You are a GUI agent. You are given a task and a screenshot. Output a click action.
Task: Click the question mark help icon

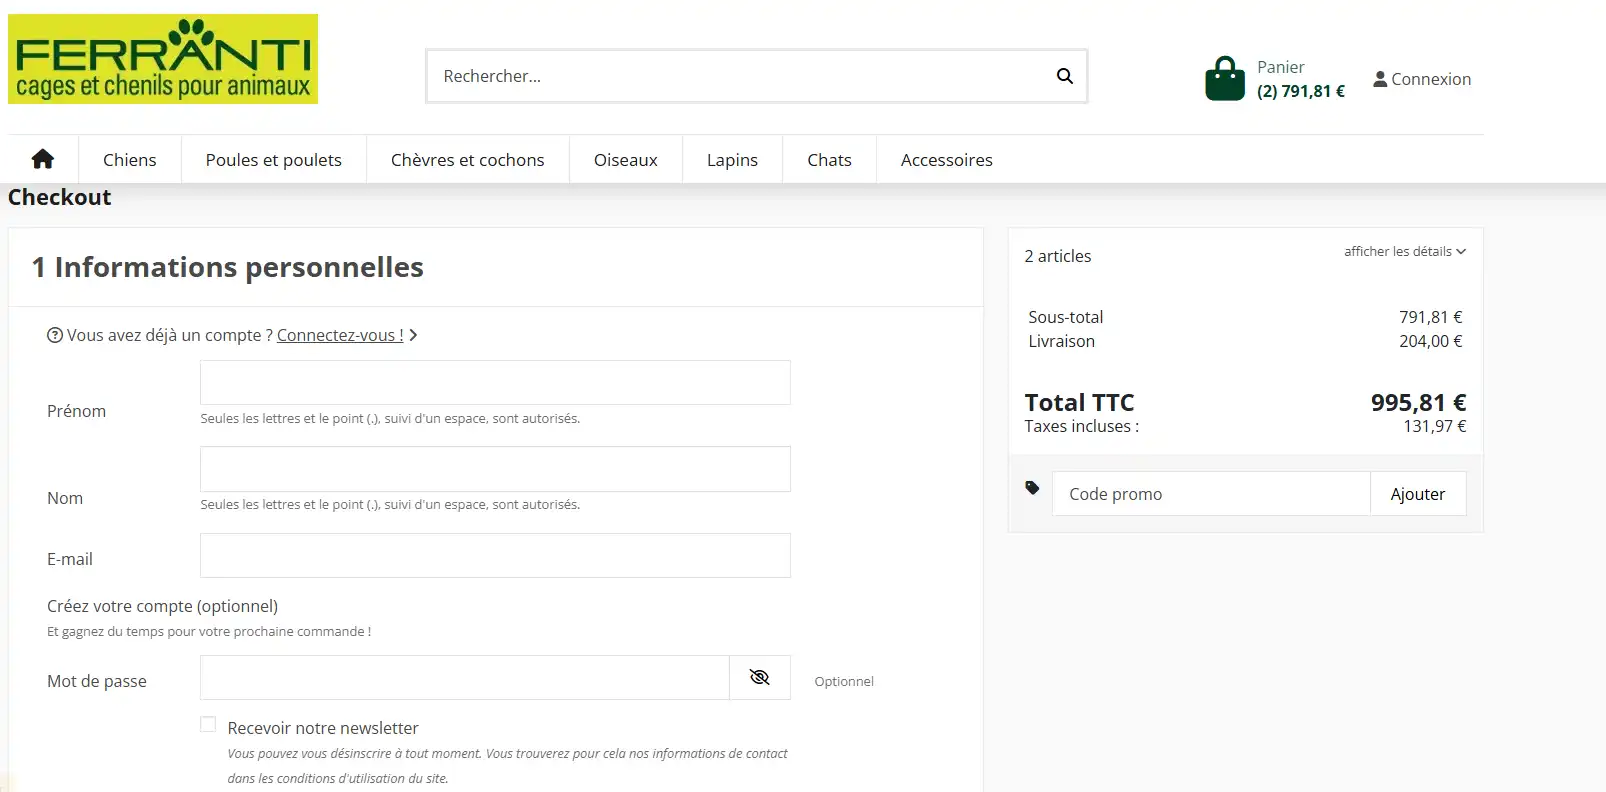[55, 335]
